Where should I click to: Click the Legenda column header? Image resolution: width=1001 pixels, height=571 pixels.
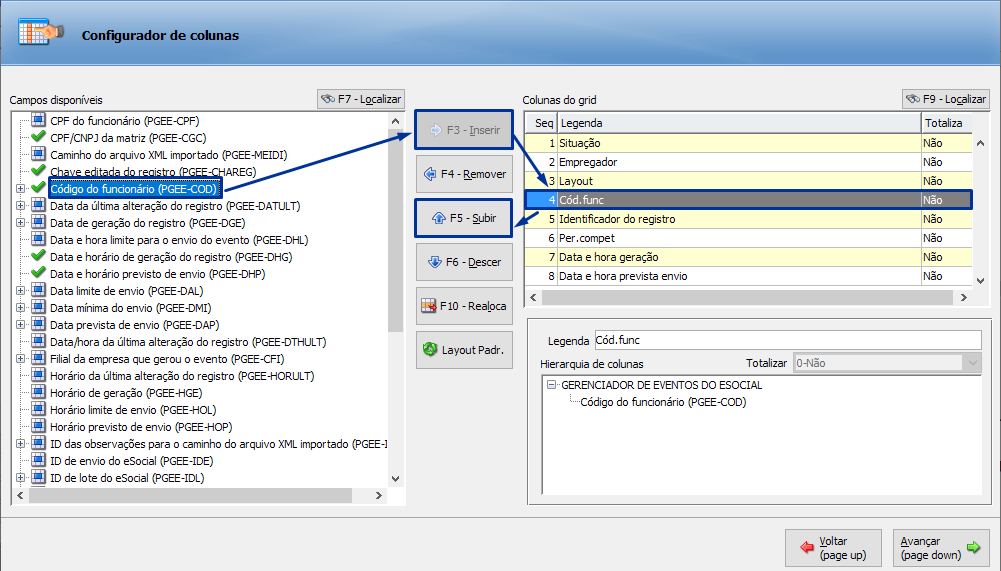739,123
